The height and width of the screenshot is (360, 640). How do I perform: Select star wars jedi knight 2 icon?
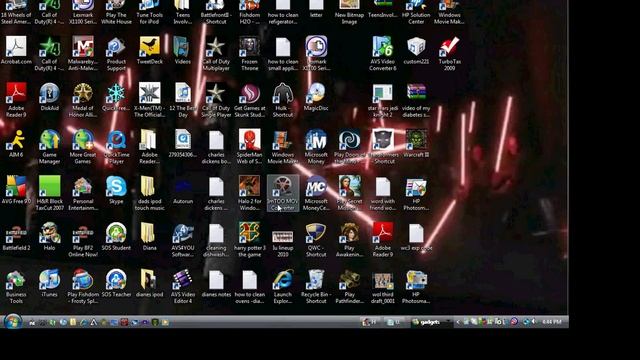382,100
